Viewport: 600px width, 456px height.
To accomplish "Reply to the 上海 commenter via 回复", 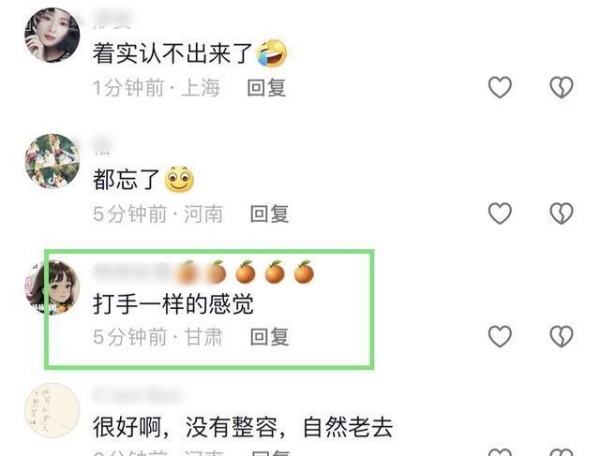I will [x=266, y=88].
